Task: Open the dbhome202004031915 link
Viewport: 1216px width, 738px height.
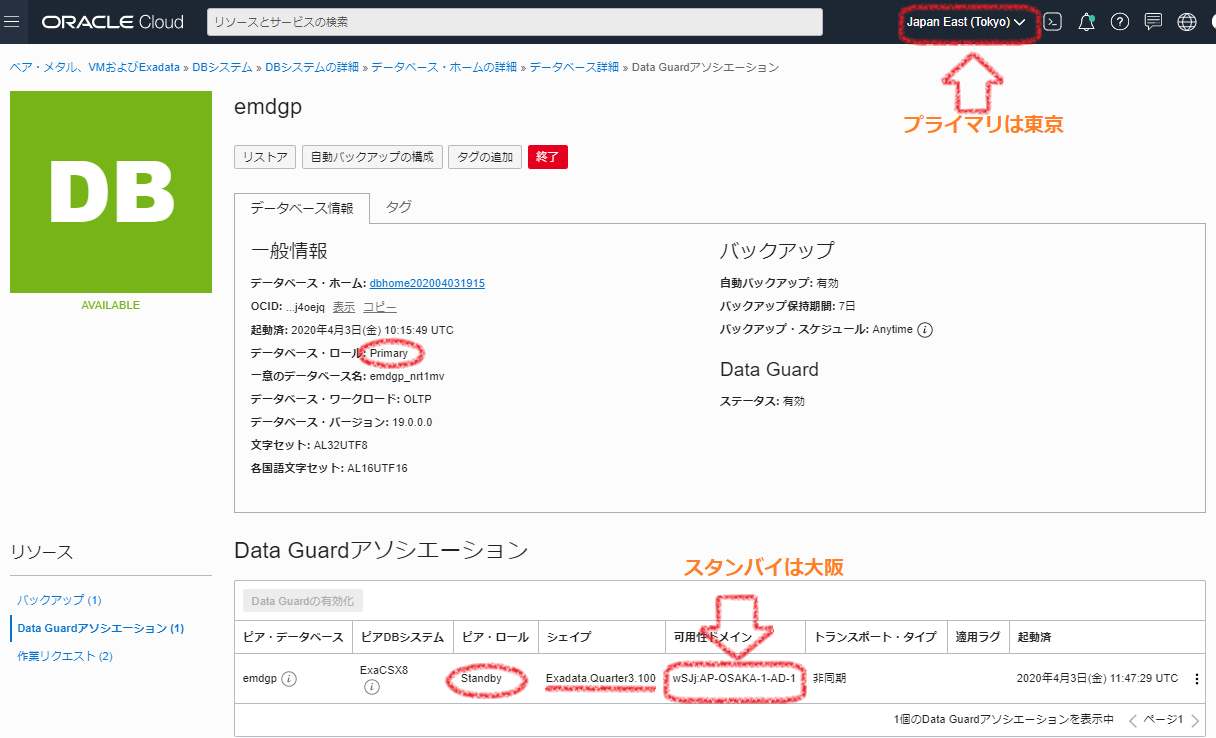Action: coord(427,283)
